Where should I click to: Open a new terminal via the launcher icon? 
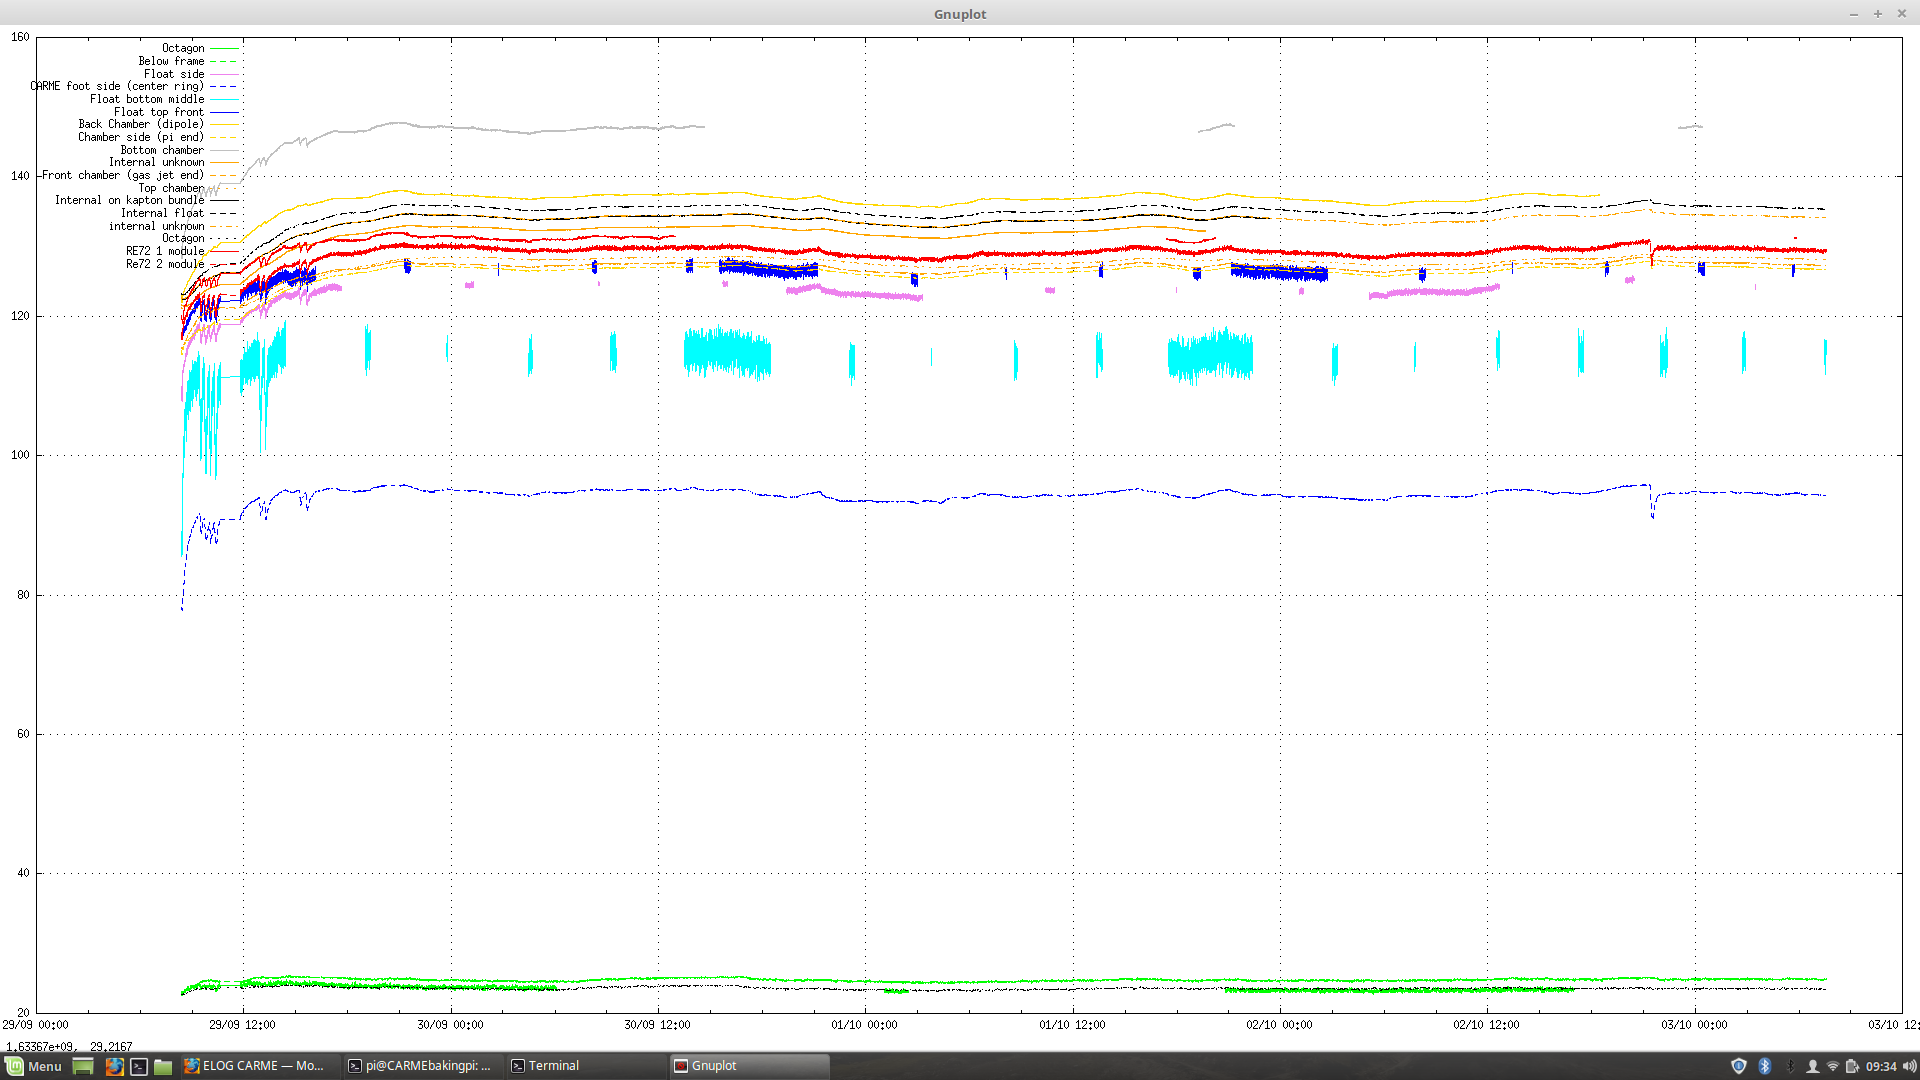138,1066
